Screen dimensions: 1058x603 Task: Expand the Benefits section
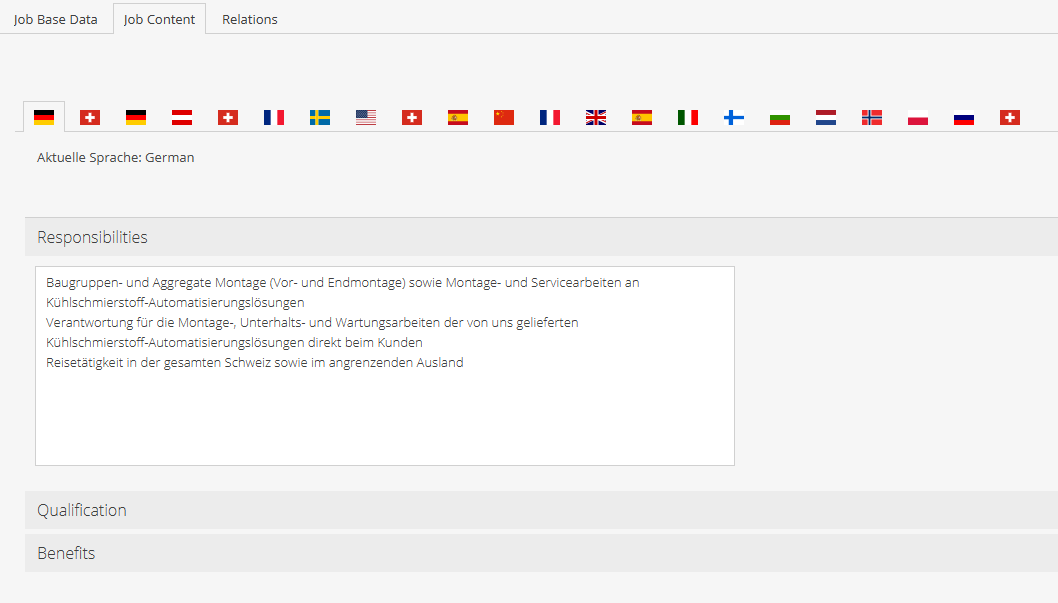tap(66, 553)
